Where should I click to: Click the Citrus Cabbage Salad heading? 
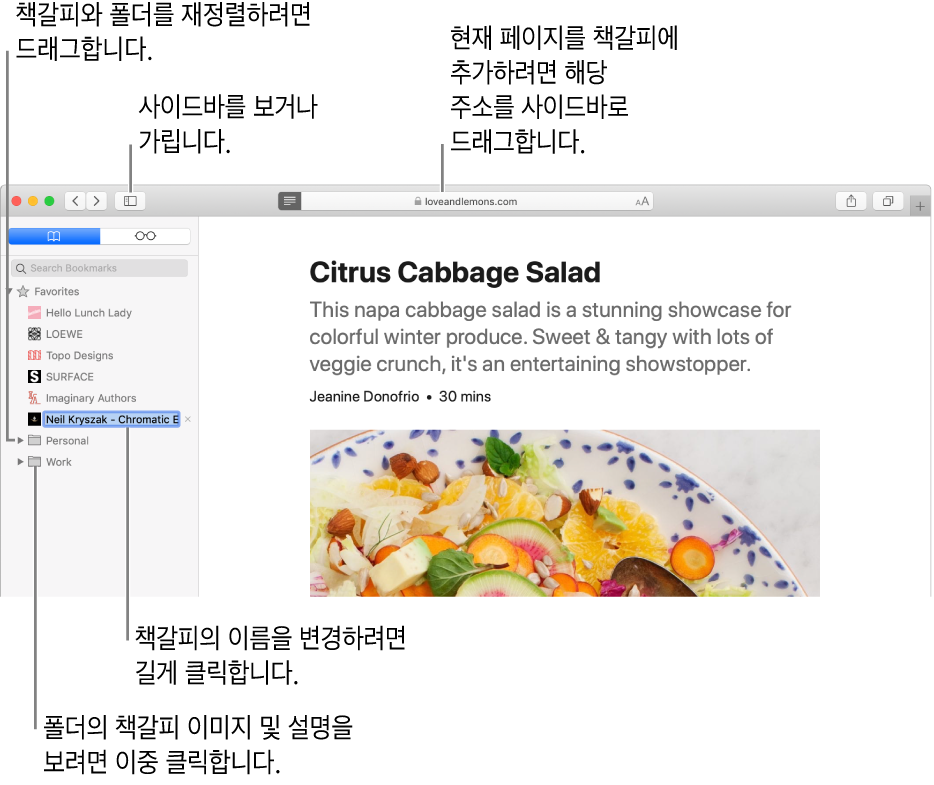(455, 273)
